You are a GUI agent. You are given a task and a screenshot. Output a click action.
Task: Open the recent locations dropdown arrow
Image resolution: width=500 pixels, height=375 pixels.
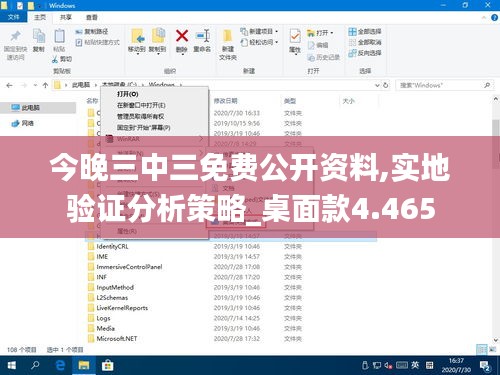point(35,85)
